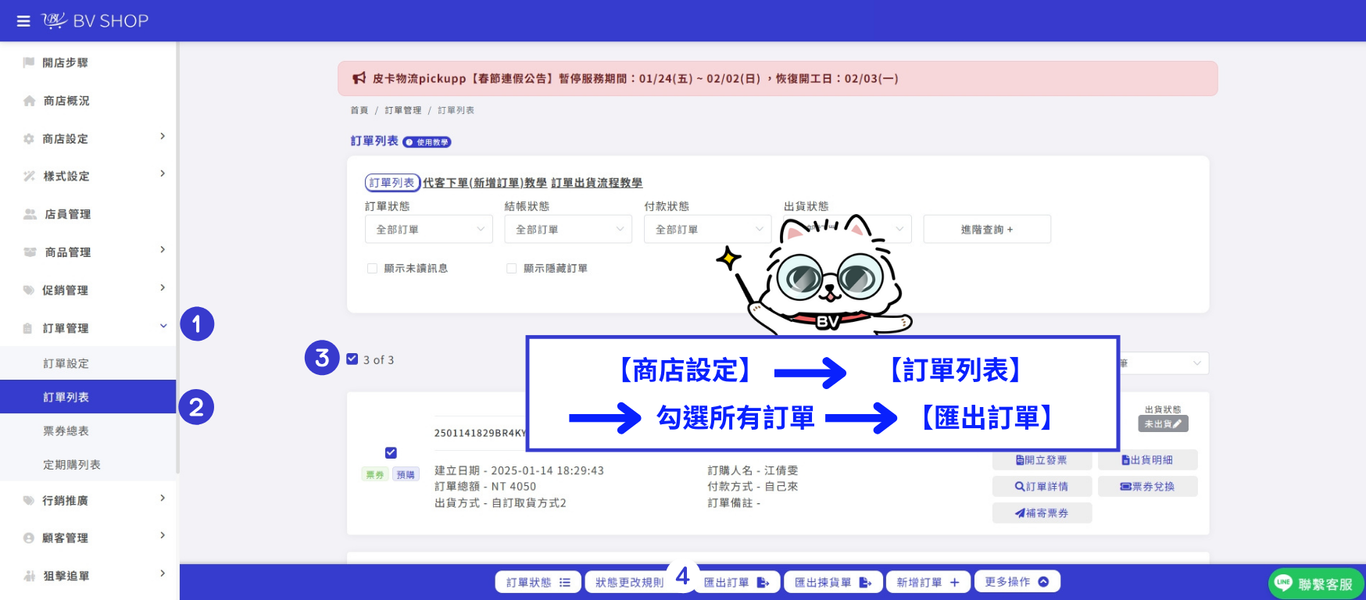Screen dimensions: 1366x600
Task: Expand the 商品管理 sidebar chevron
Action: click(x=162, y=250)
